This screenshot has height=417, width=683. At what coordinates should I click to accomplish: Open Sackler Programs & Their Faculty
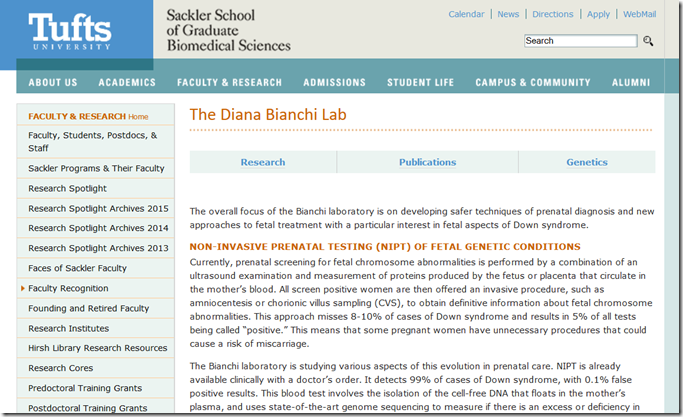95,168
